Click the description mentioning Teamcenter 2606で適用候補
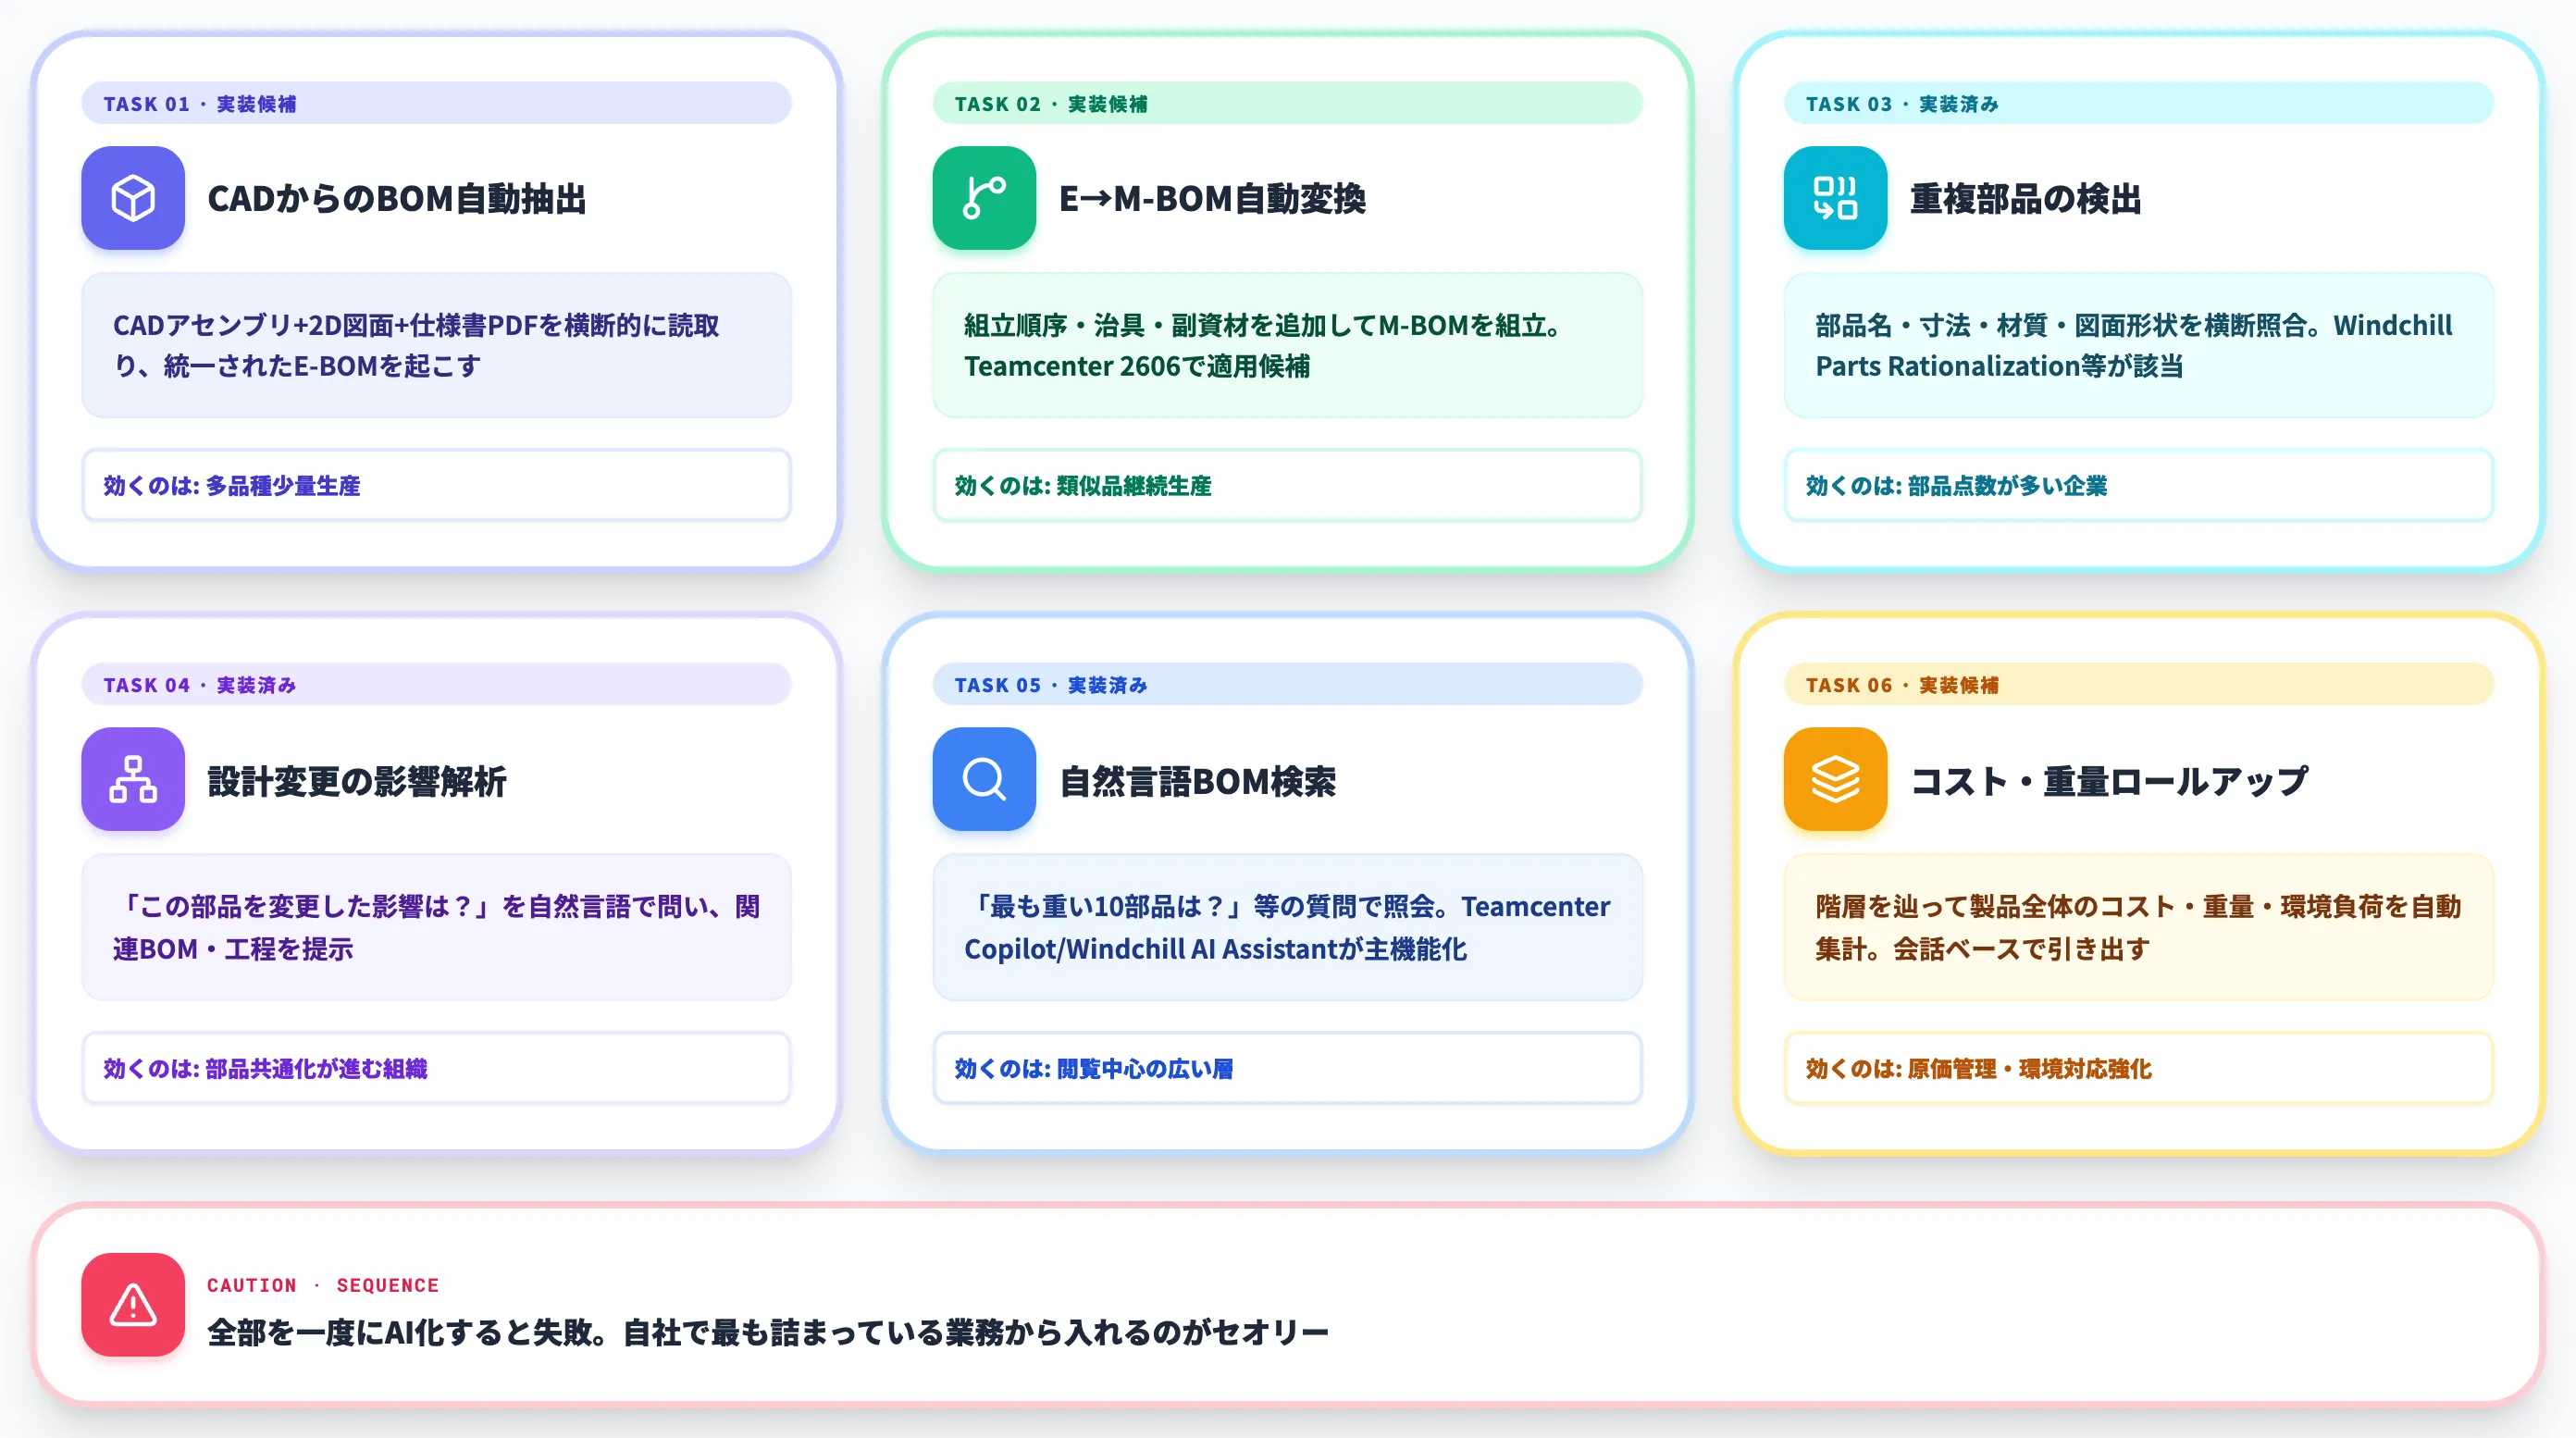Image resolution: width=2576 pixels, height=1438 pixels. coord(1287,345)
